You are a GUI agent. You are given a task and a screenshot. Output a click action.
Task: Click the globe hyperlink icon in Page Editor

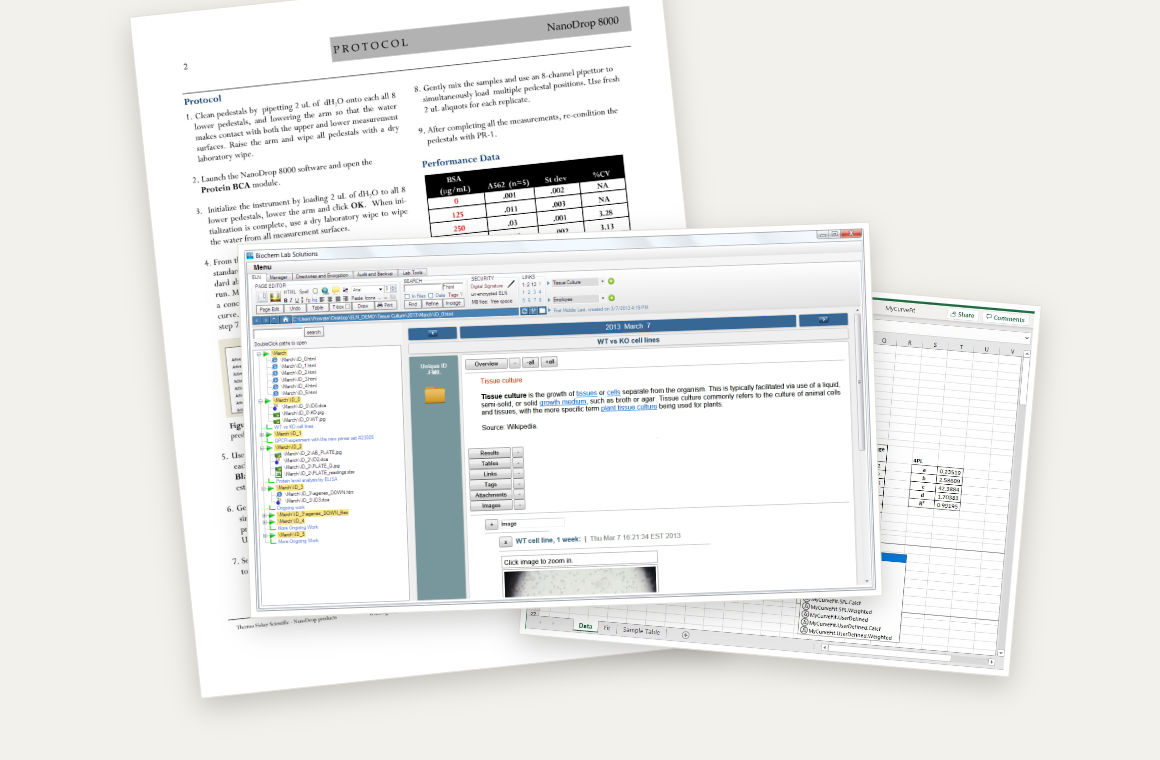pos(325,290)
